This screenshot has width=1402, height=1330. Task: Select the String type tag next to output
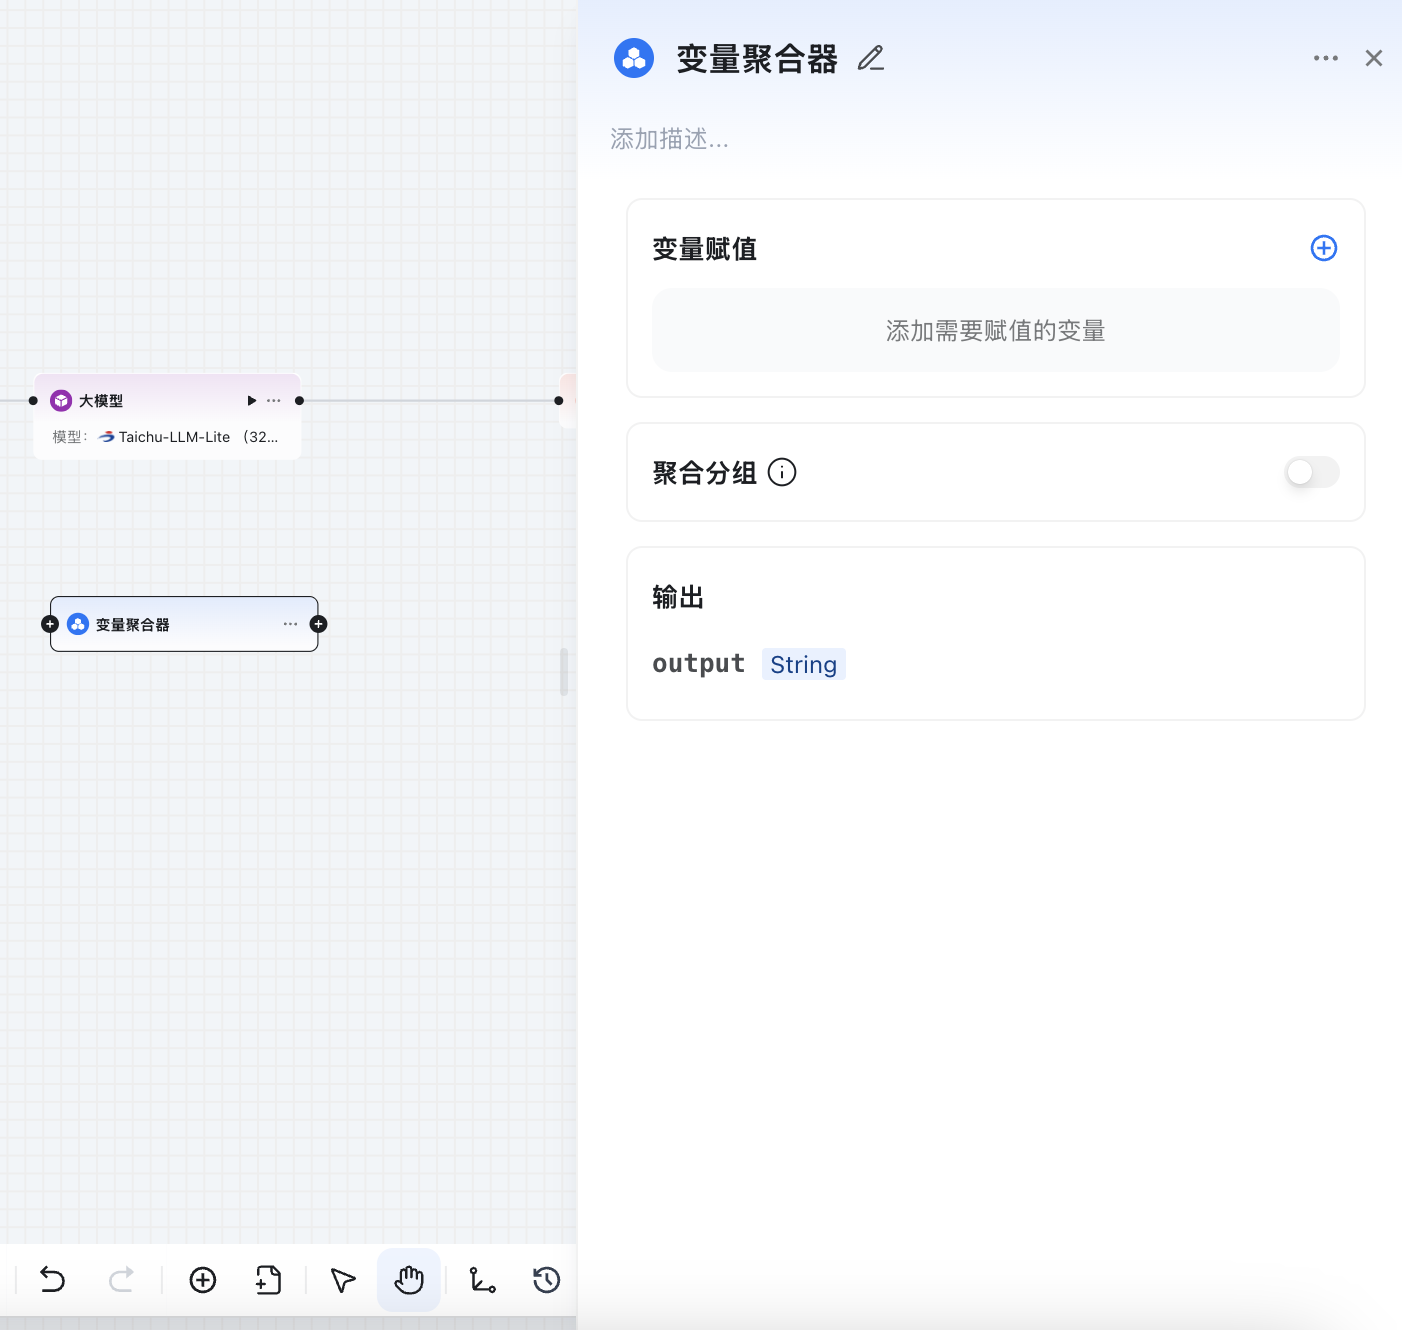(x=803, y=663)
